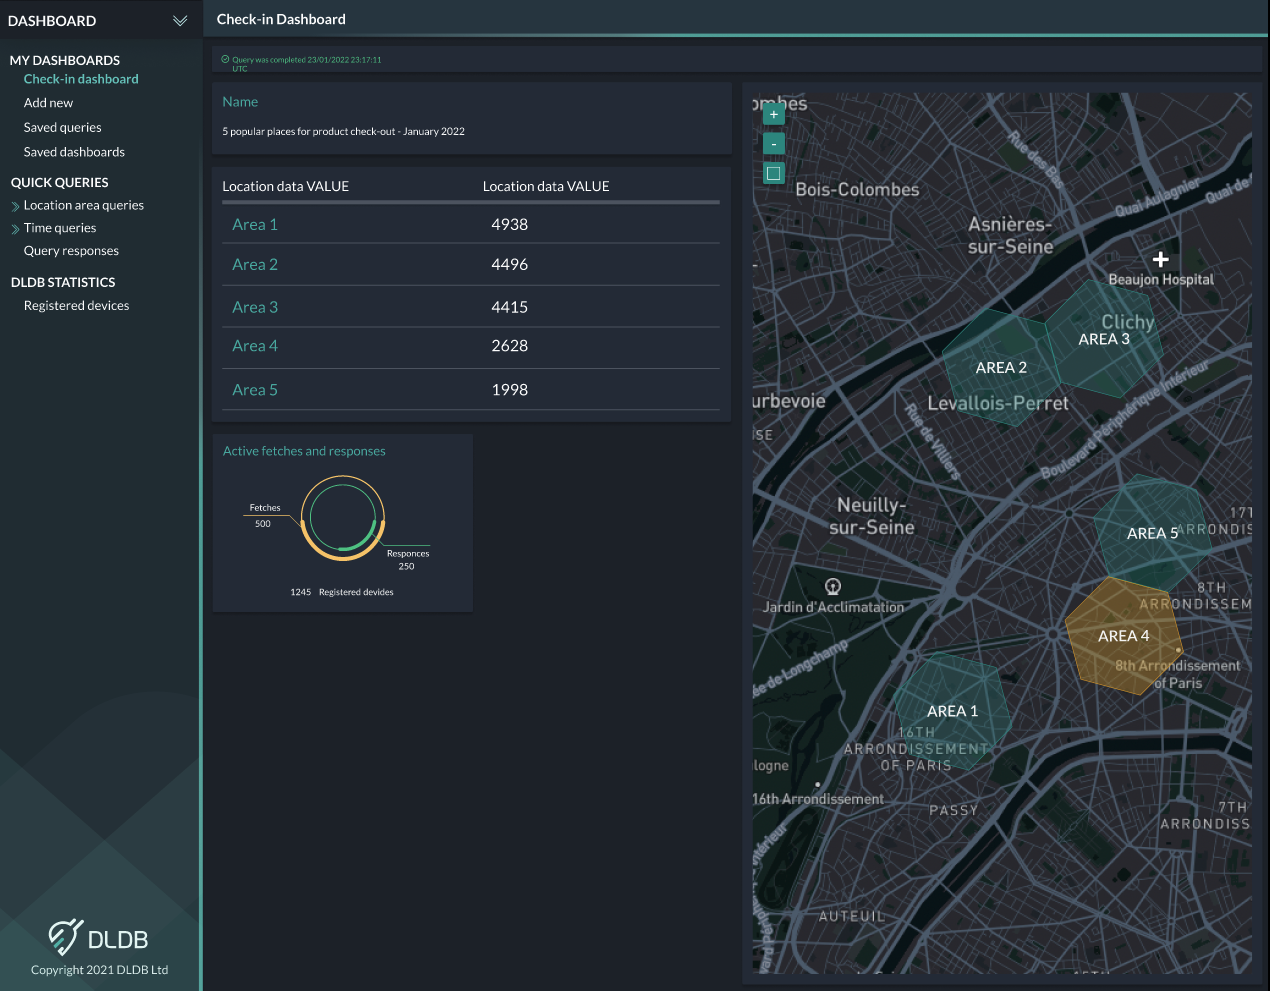Click Check-in Dashboard header title
This screenshot has height=991, width=1270.
tap(281, 19)
